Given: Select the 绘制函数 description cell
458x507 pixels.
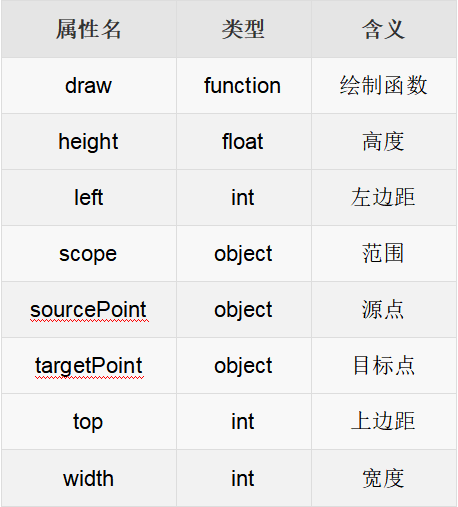Looking at the screenshot, I should (x=384, y=86).
